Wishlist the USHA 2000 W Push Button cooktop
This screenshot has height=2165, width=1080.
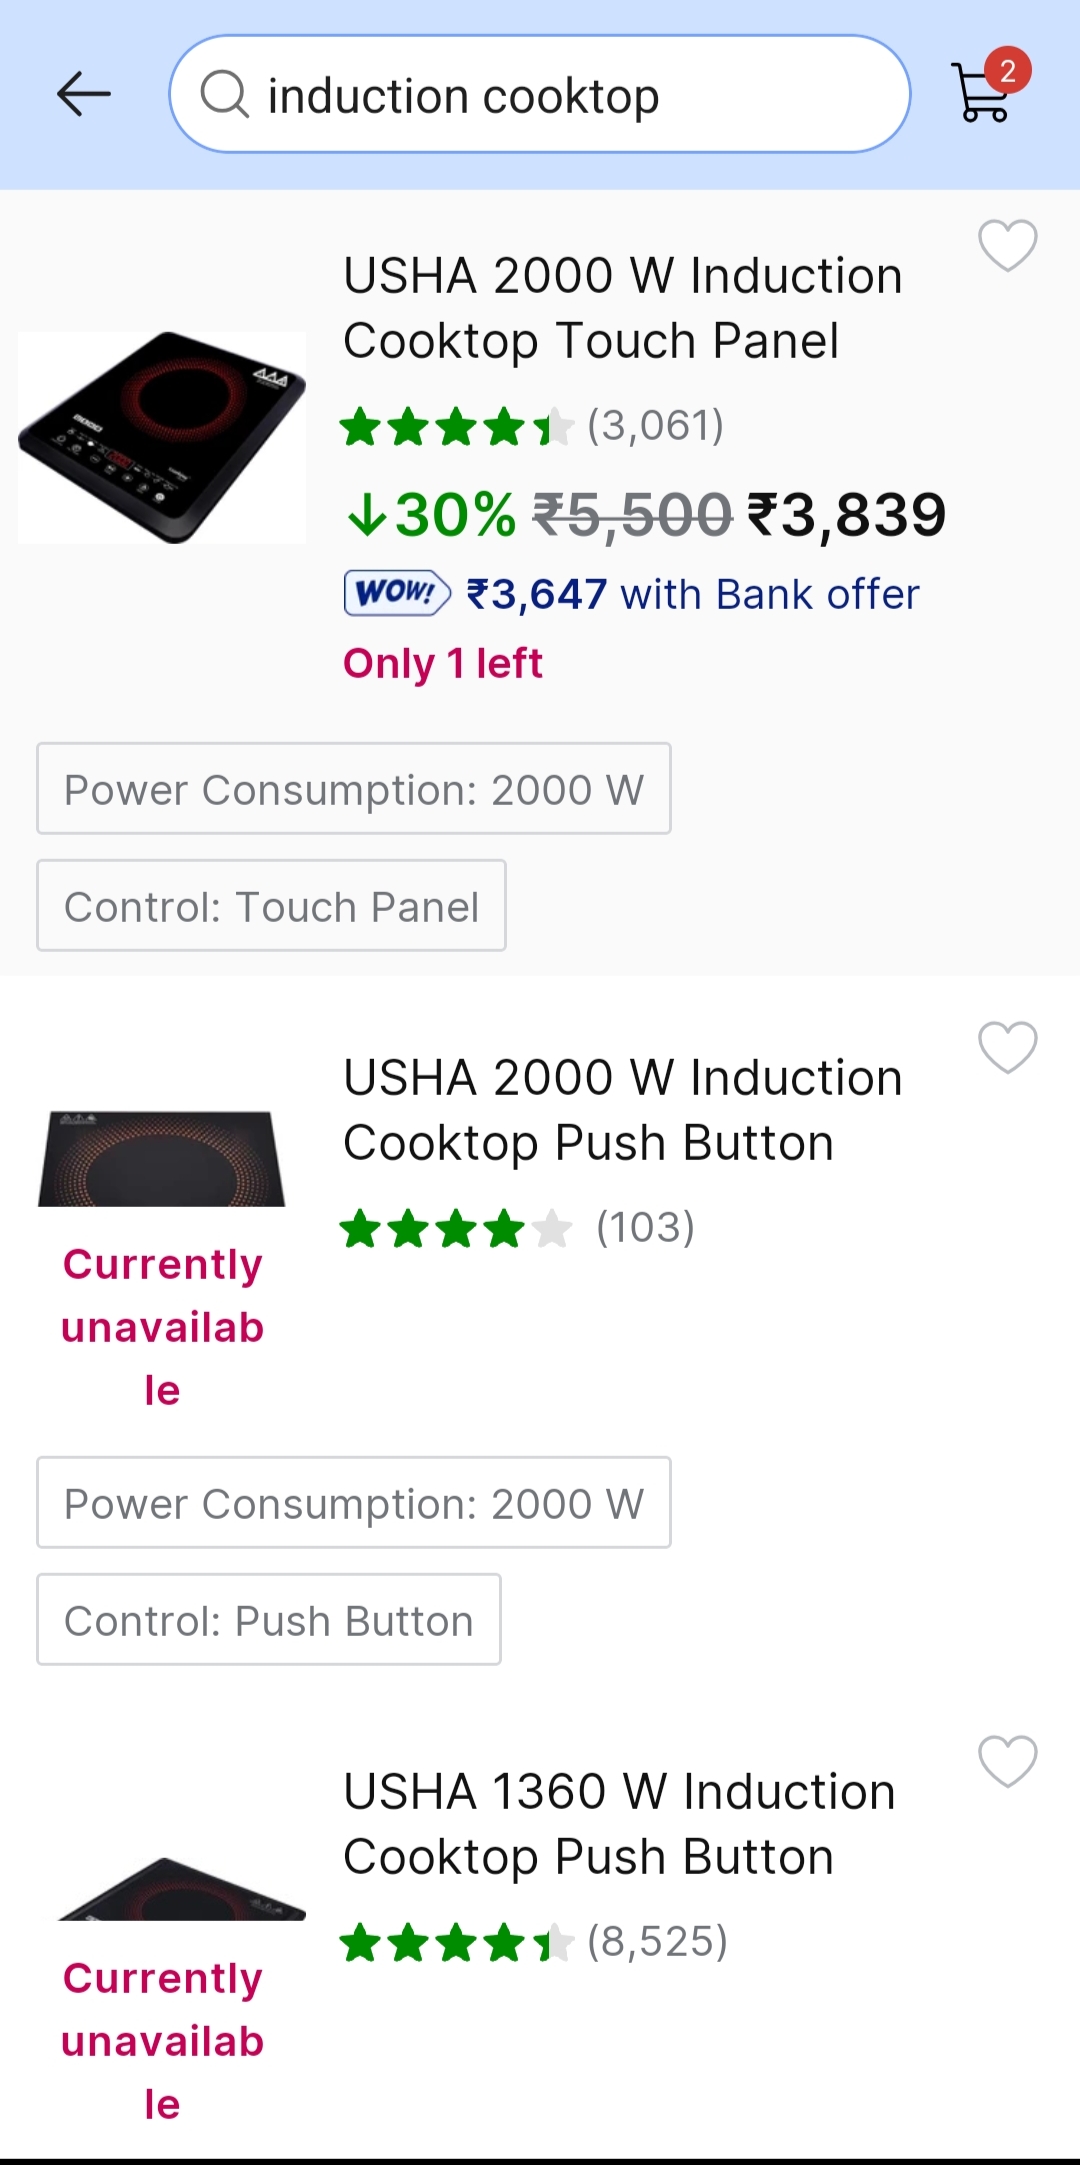tap(1007, 1047)
